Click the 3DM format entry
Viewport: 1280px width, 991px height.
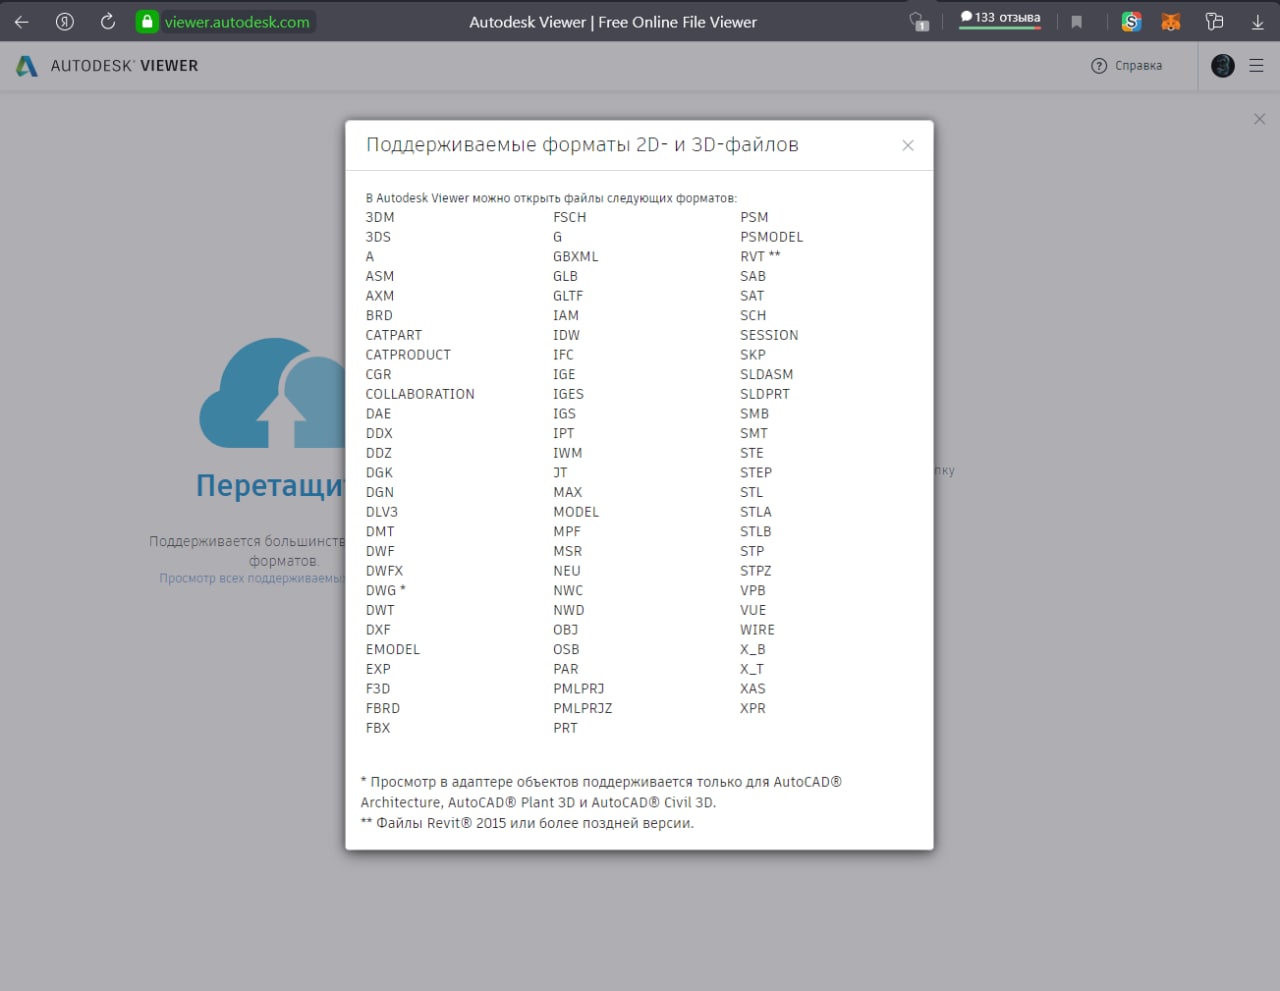point(380,217)
